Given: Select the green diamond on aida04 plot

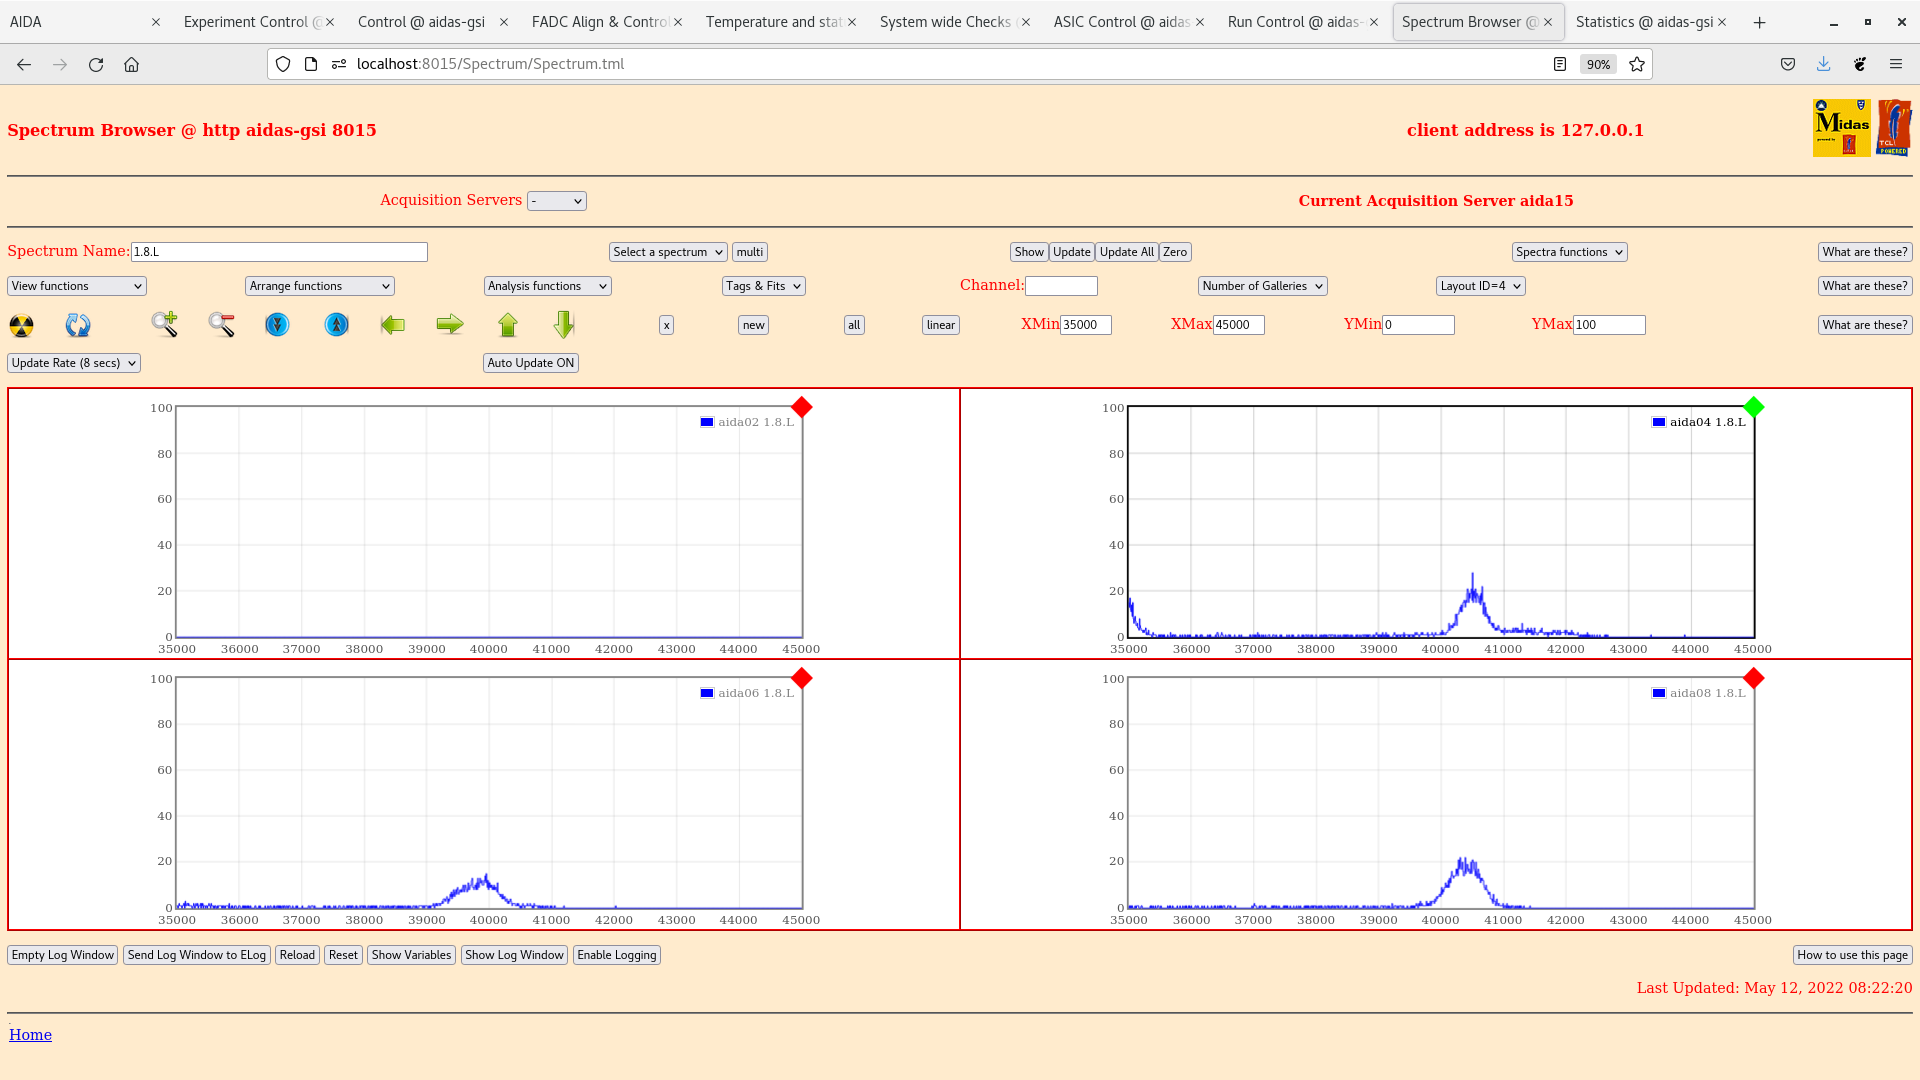Looking at the screenshot, I should click(x=1753, y=407).
